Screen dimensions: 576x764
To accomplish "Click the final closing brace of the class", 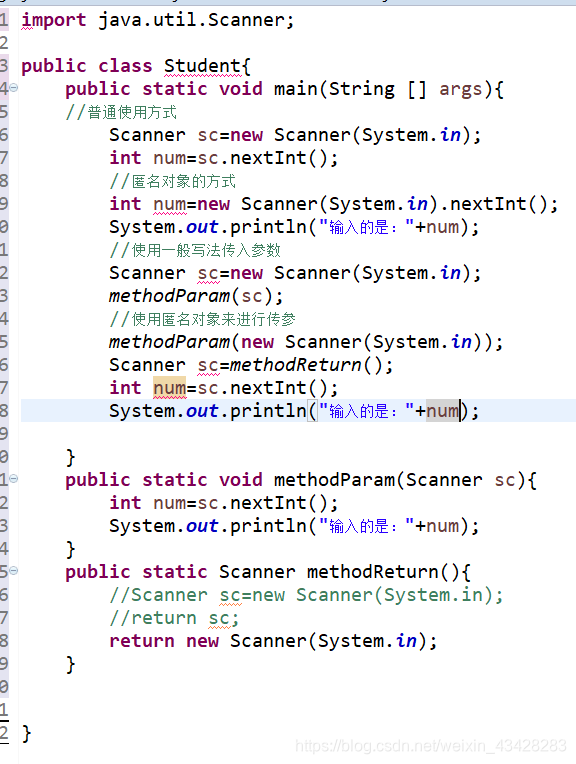I will 27,733.
